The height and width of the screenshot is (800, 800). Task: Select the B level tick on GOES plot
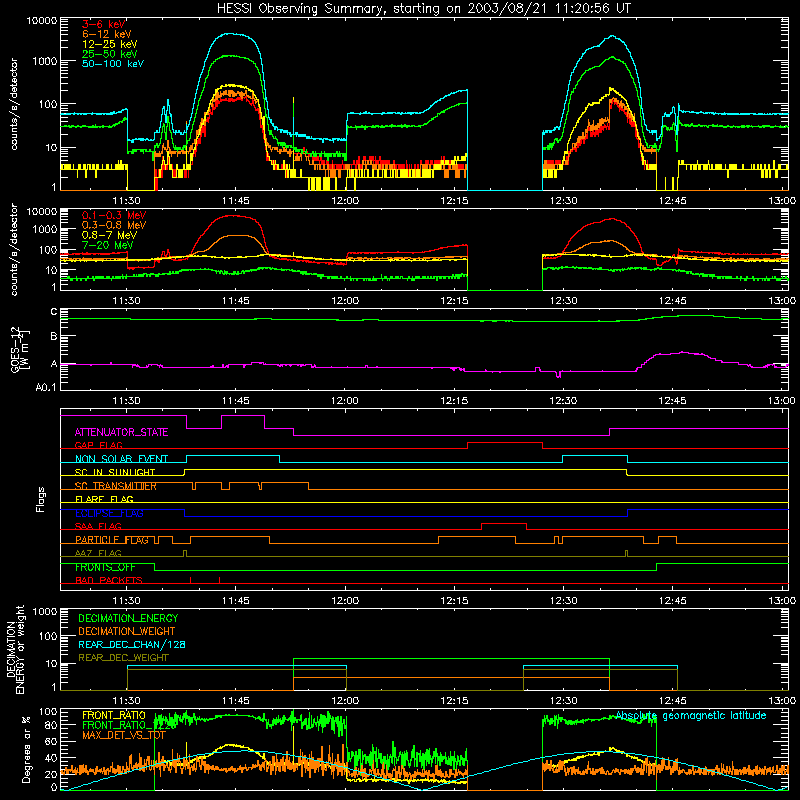(54, 336)
